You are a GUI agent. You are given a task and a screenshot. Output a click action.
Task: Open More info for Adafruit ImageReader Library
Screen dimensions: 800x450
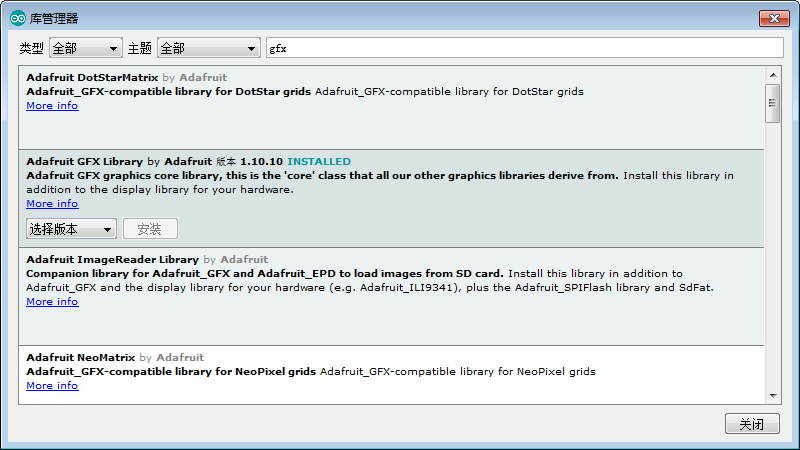52,302
